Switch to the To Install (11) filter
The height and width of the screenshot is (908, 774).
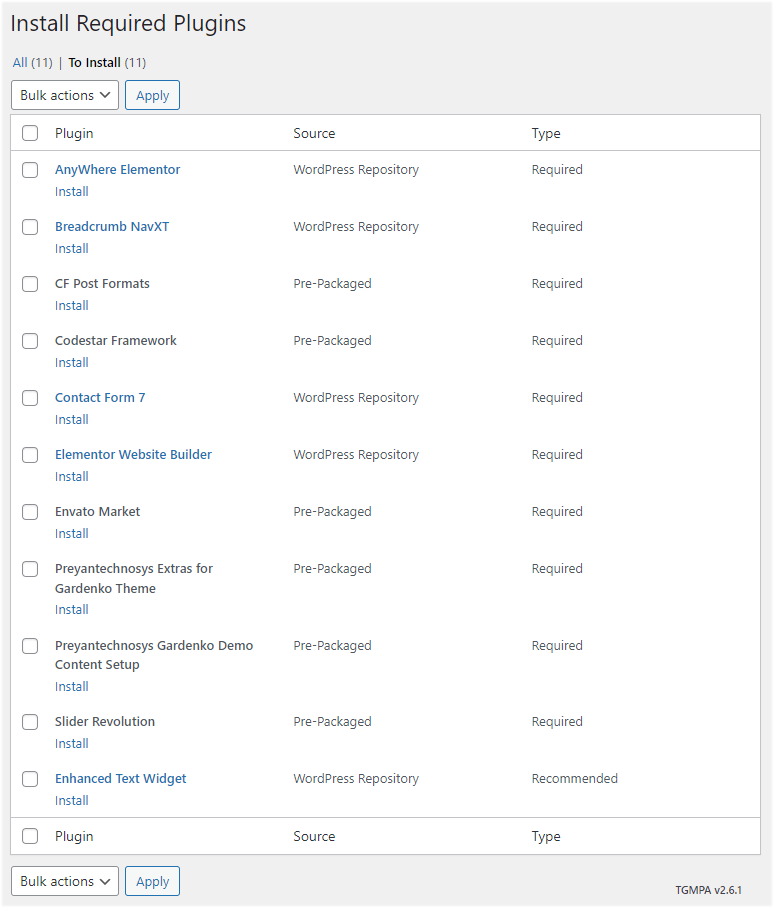click(107, 63)
